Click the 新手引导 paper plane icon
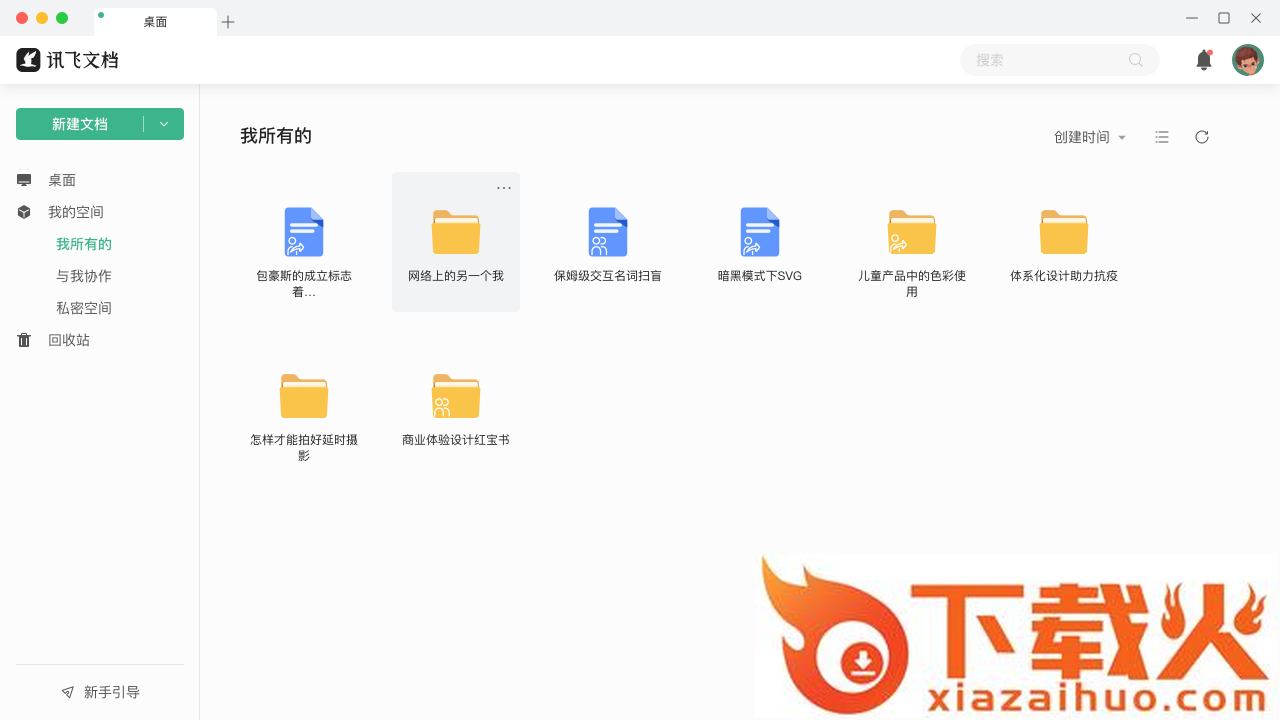 68,692
